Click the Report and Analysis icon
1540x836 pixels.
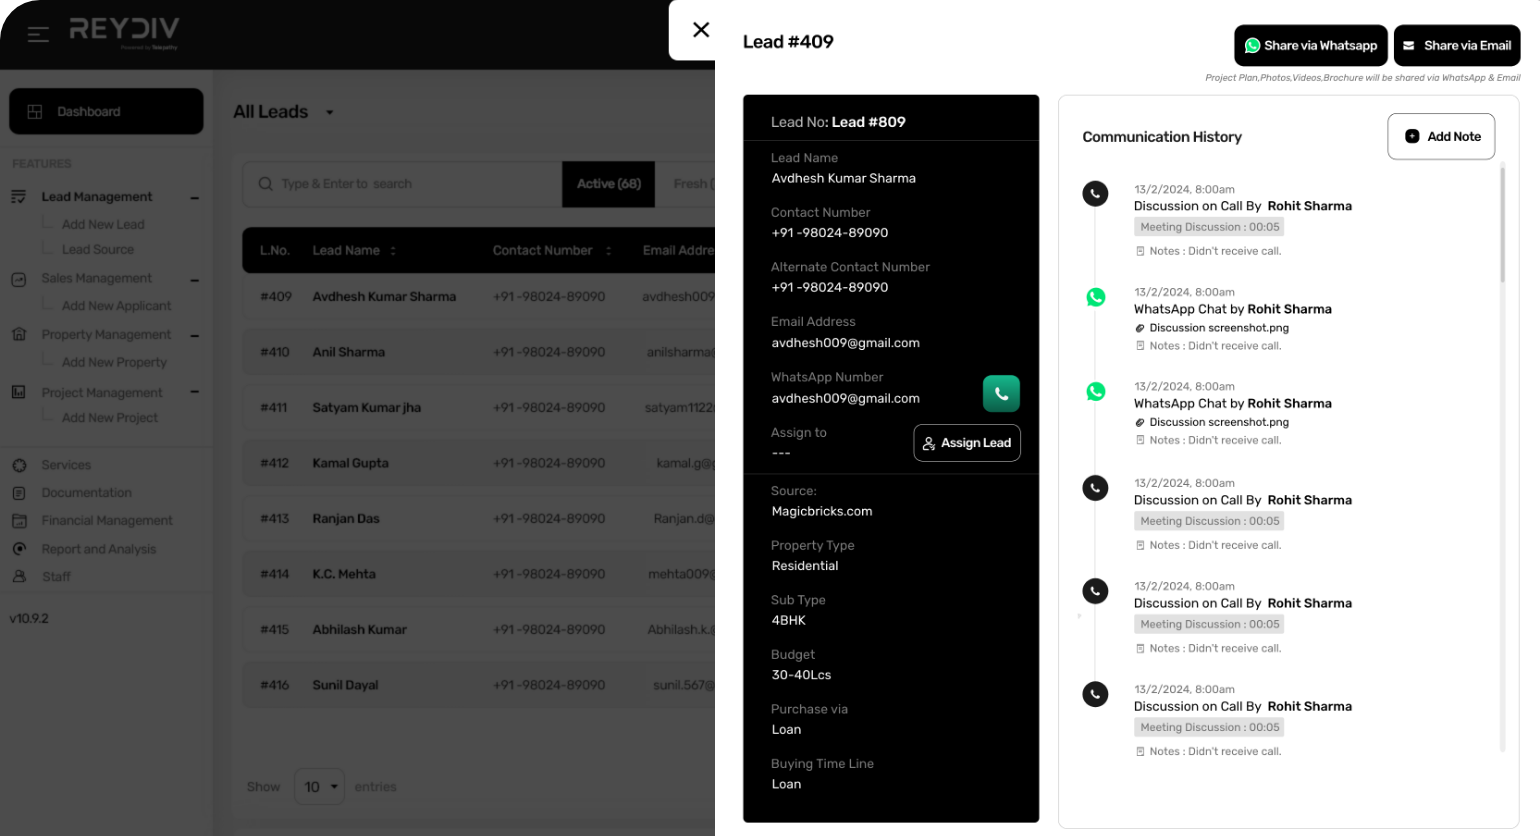tap(19, 549)
